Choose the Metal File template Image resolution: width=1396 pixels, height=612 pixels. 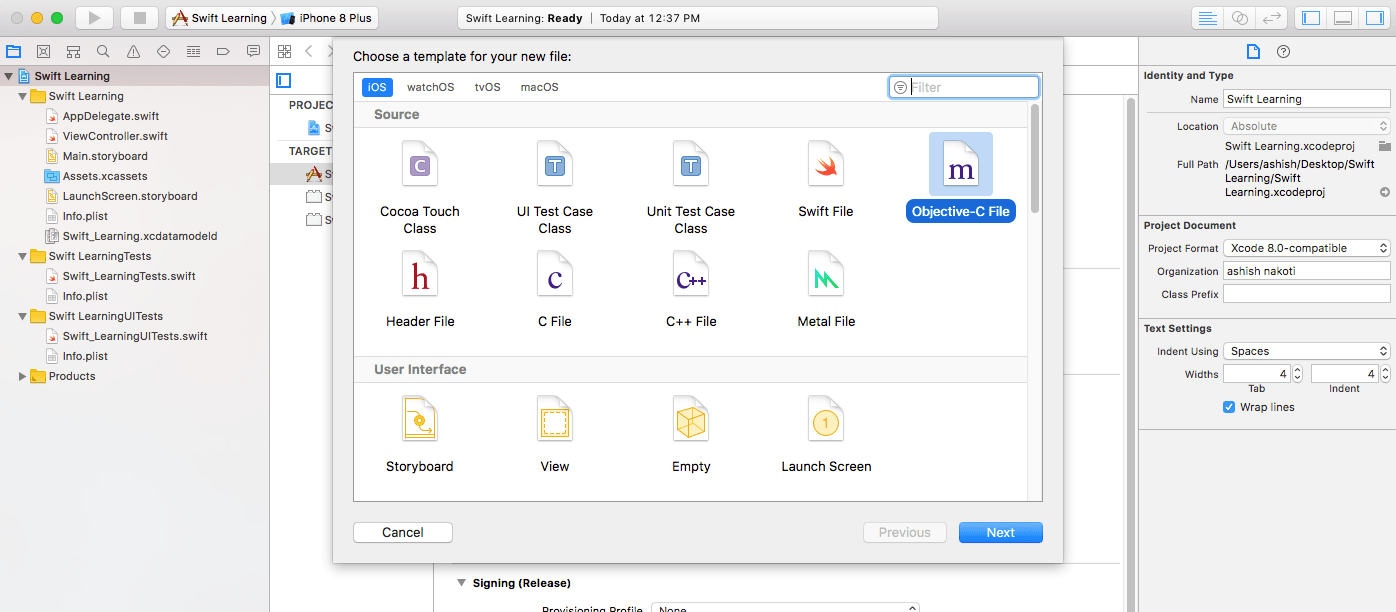(826, 289)
